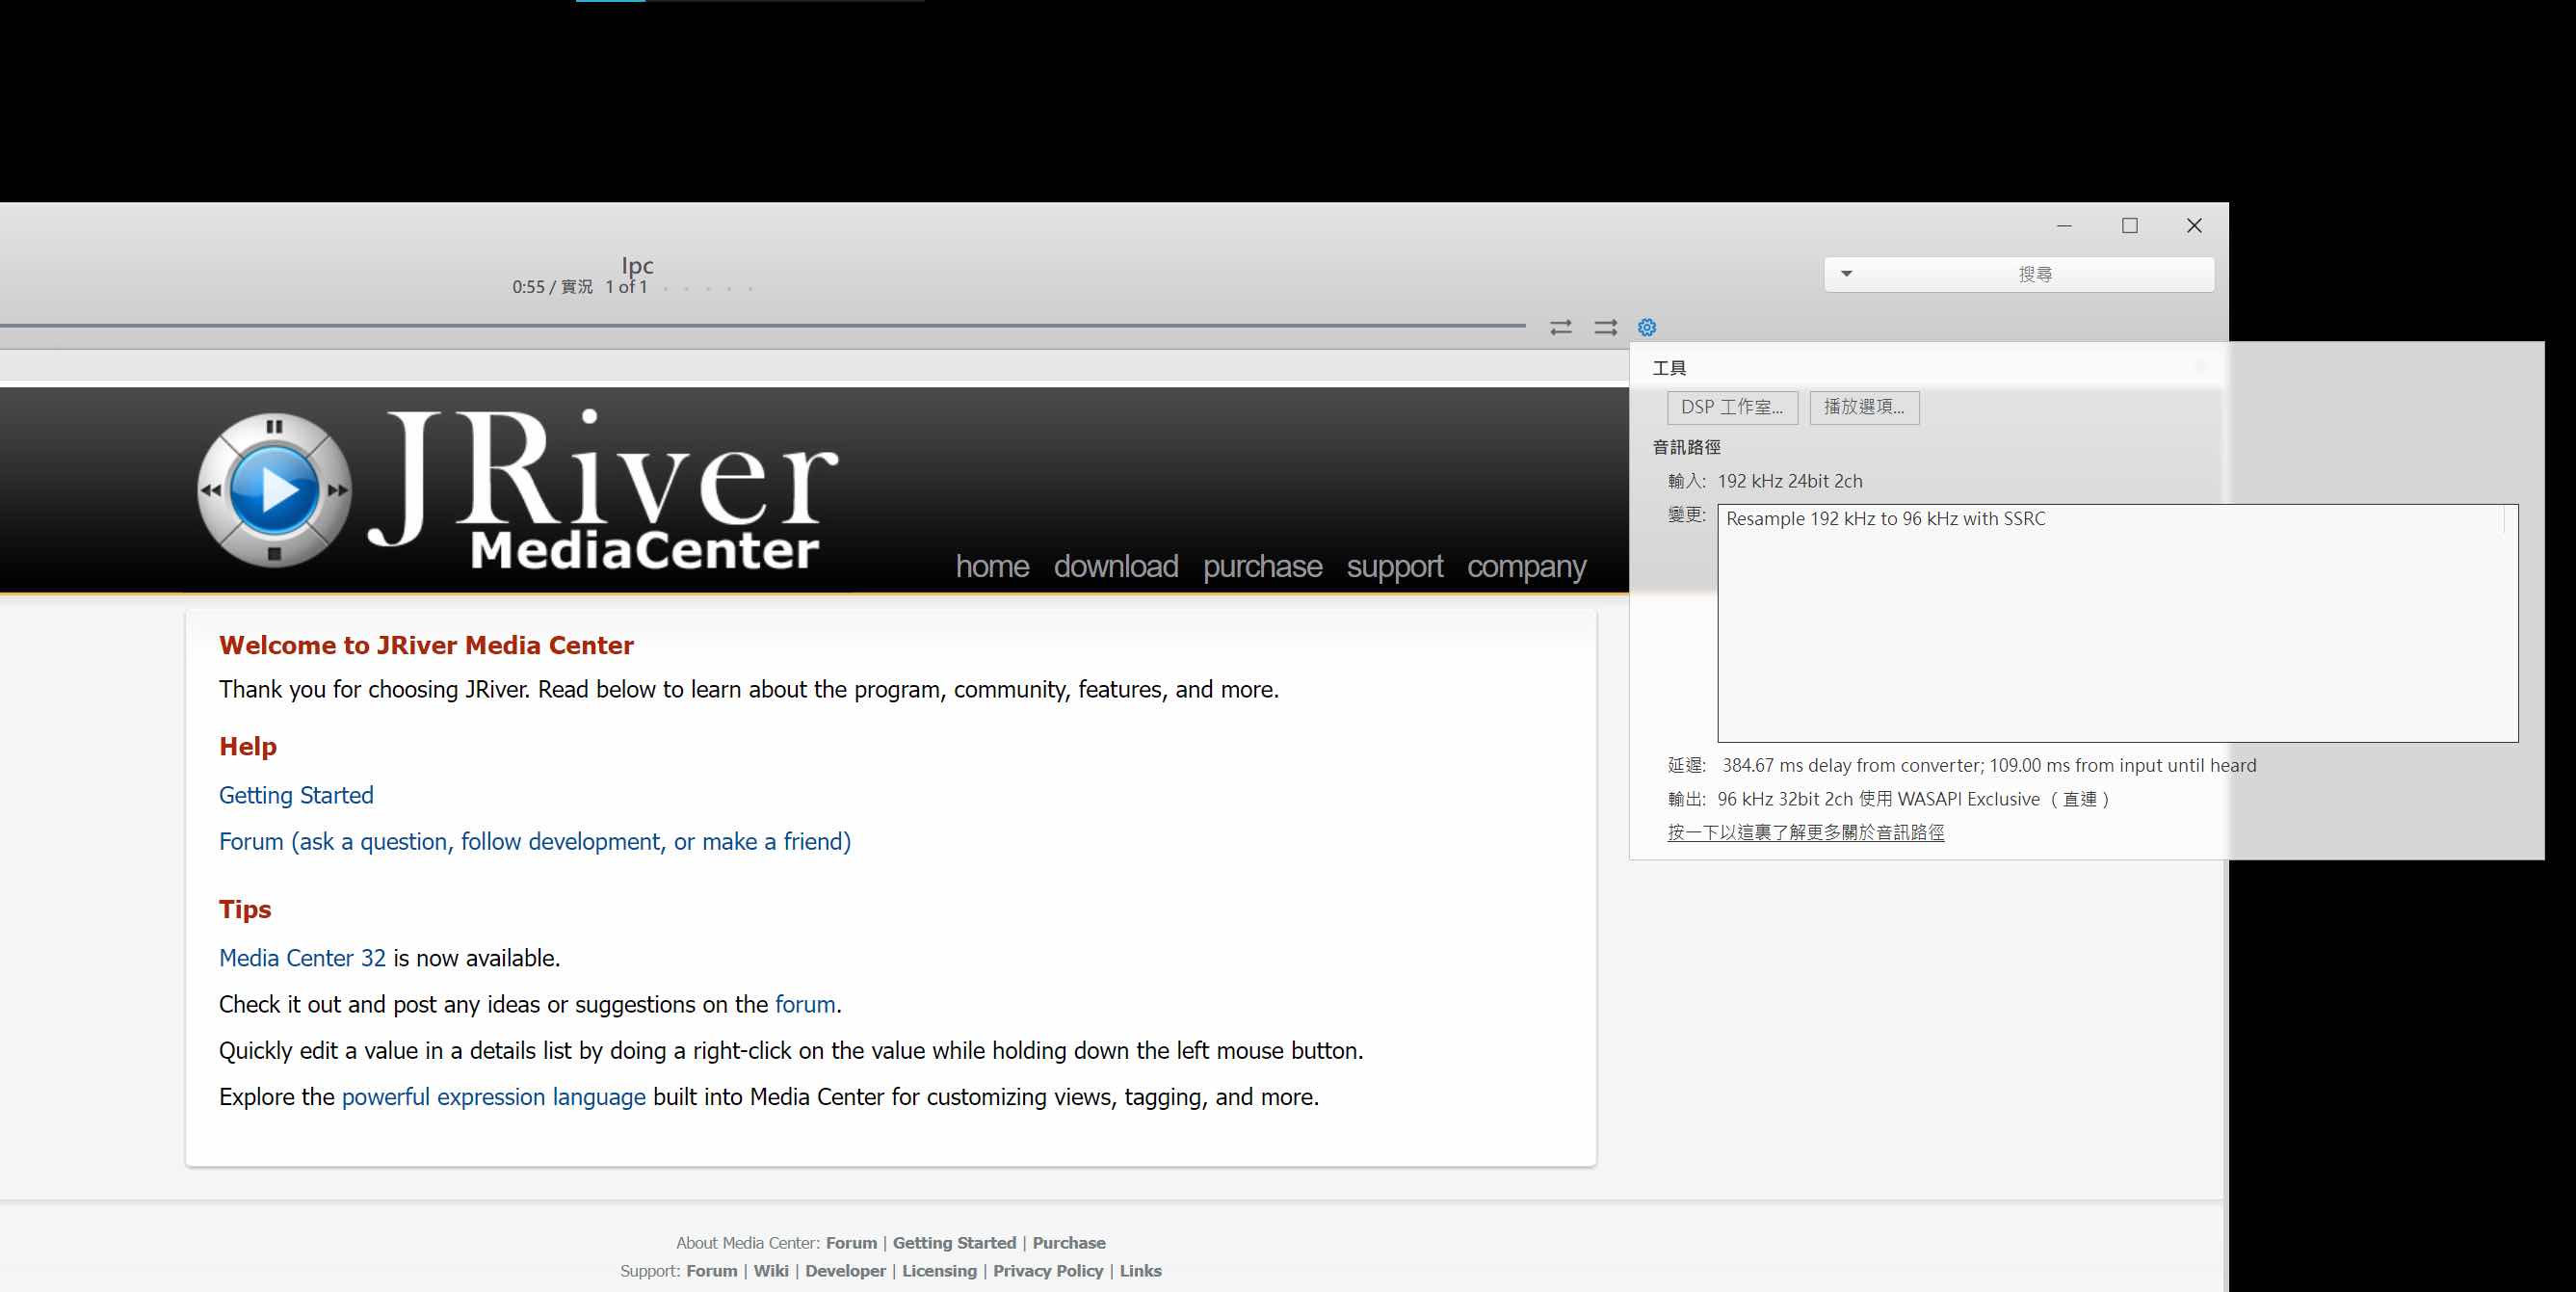The width and height of the screenshot is (2576, 1292).
Task: Open the footer Getting Started link
Action: coord(954,1243)
